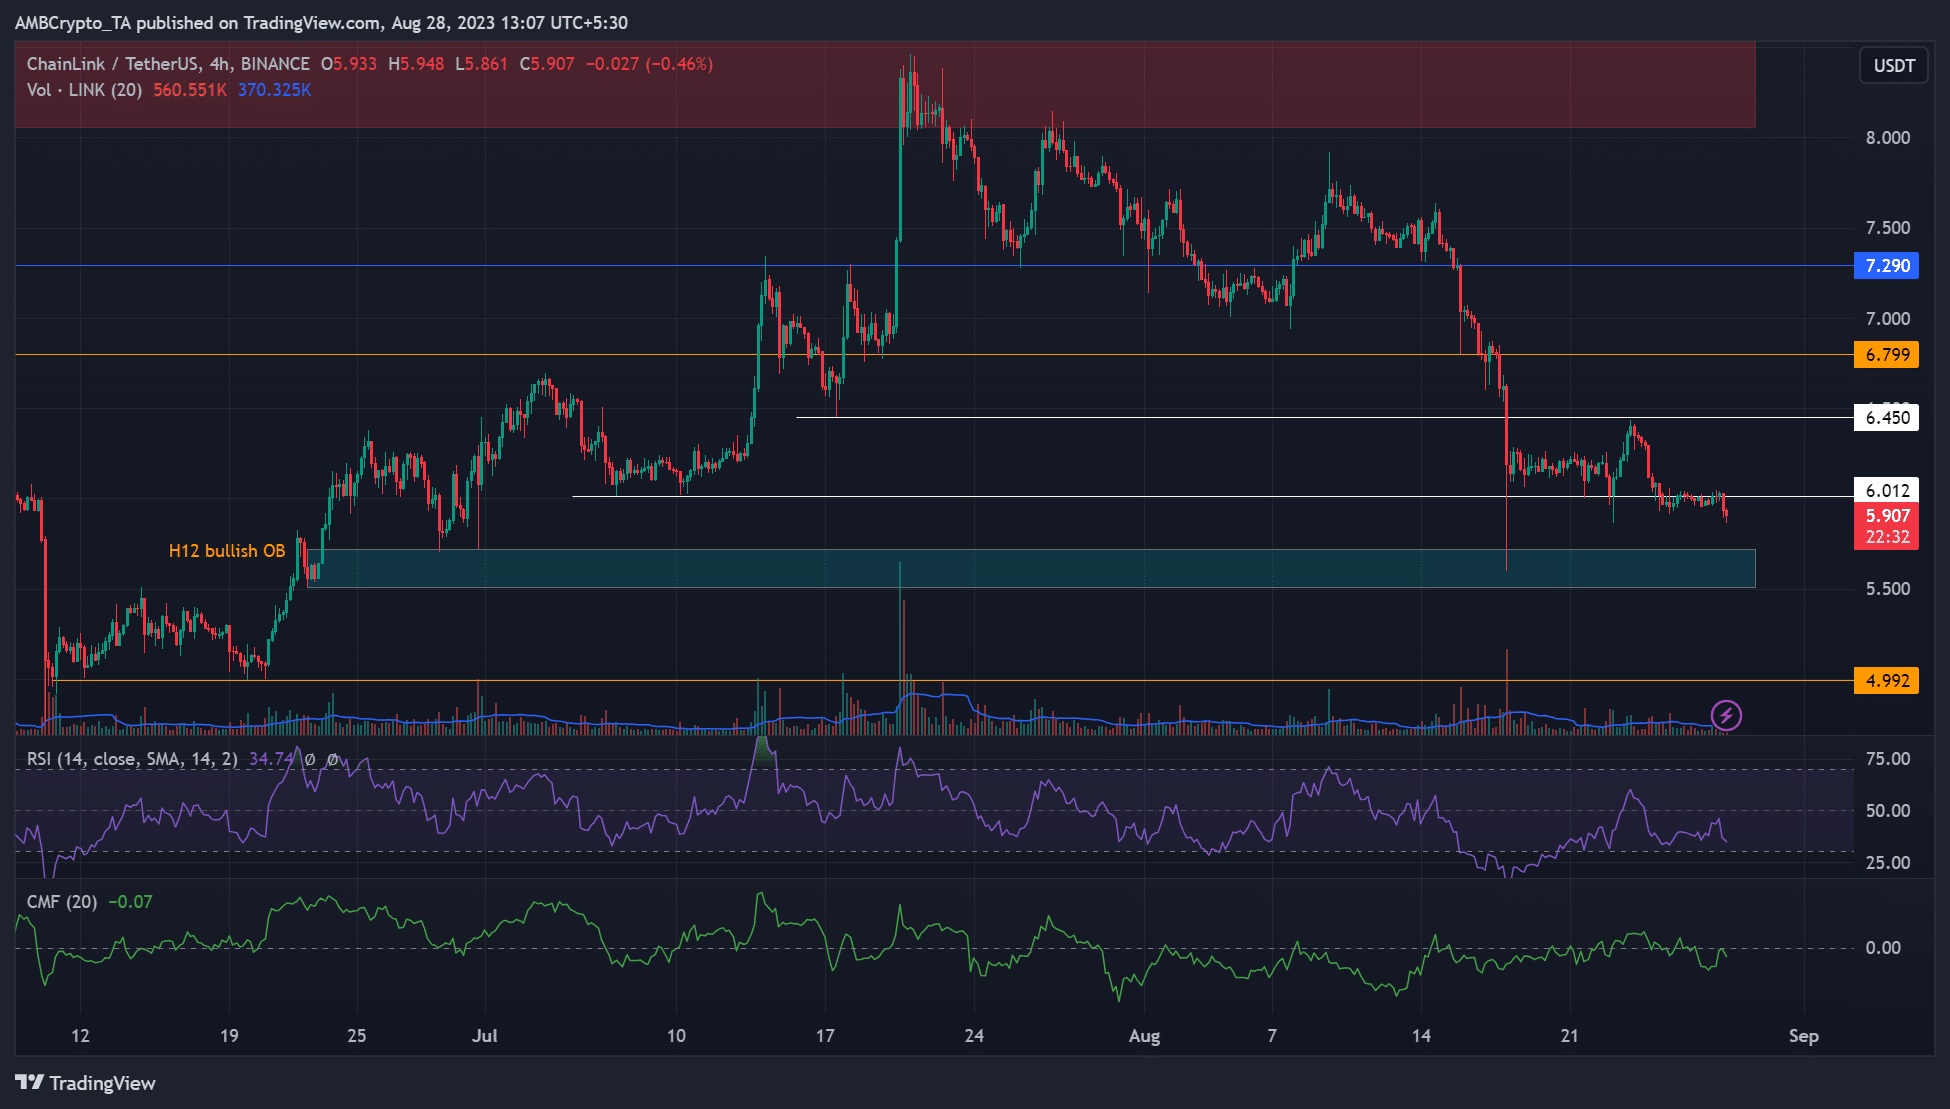Click the orange 6.799 price level label

(x=1886, y=355)
